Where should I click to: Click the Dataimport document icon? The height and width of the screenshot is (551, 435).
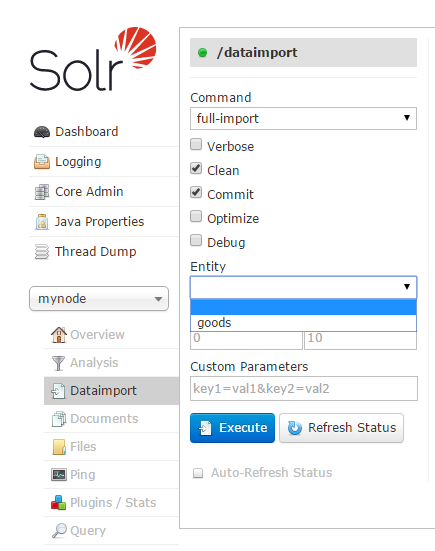coord(58,391)
